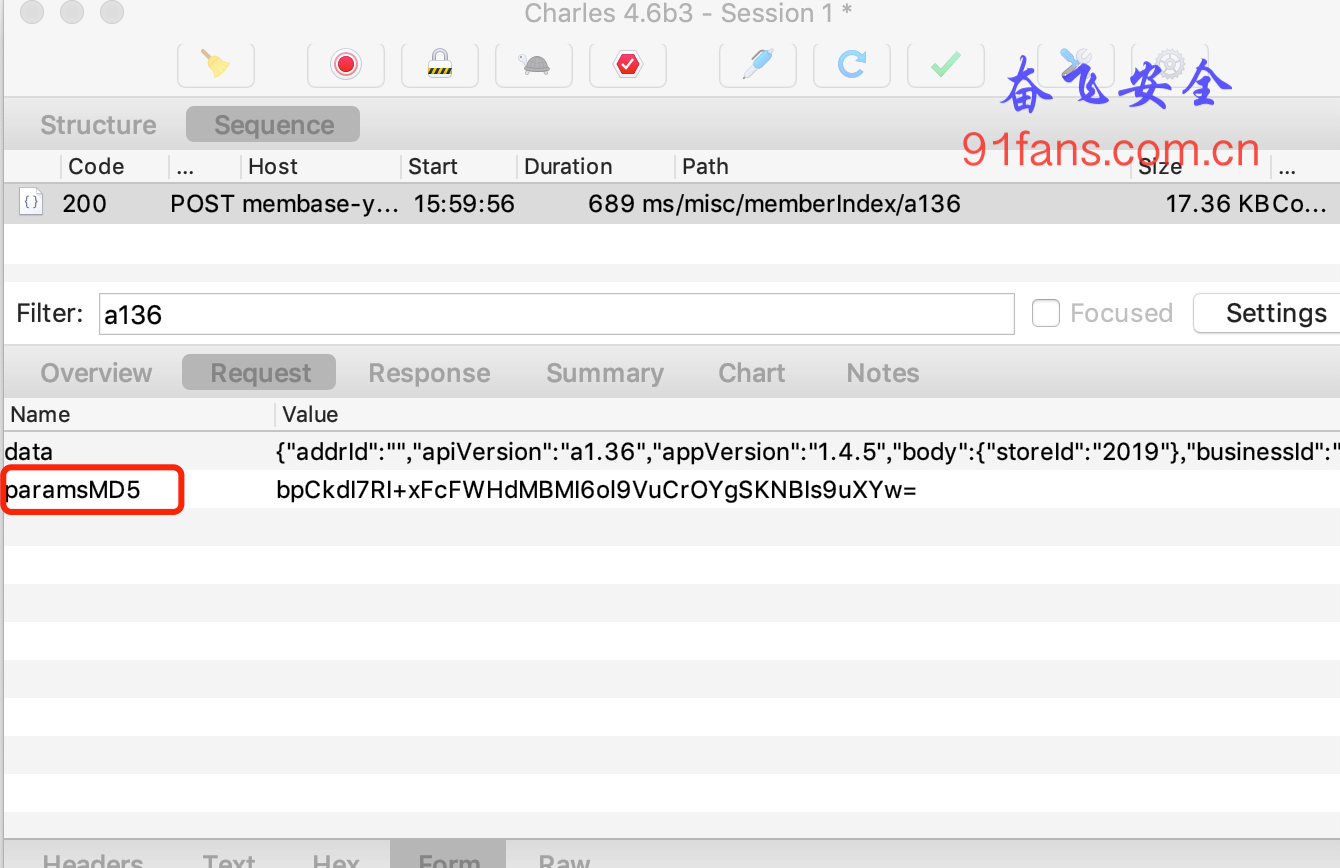The image size is (1340, 868).
Task: Open the Response tab
Action: tap(429, 373)
